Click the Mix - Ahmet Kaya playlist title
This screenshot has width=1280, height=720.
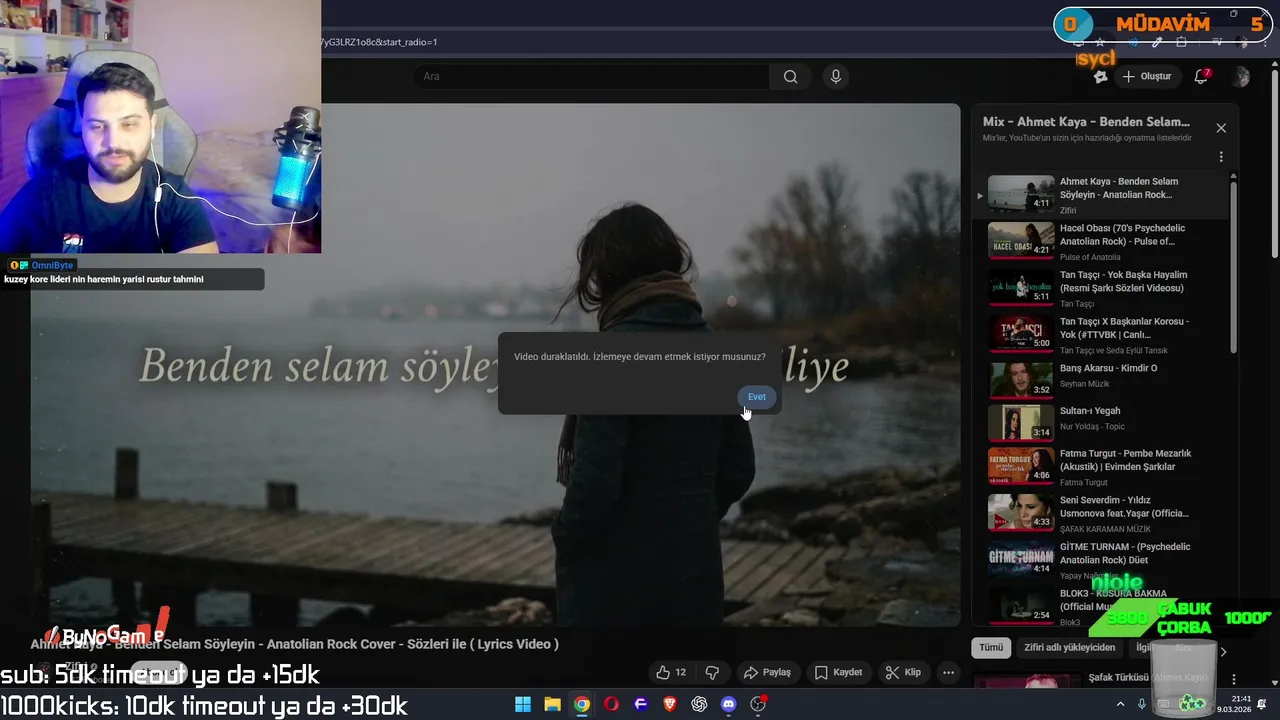(x=1086, y=122)
